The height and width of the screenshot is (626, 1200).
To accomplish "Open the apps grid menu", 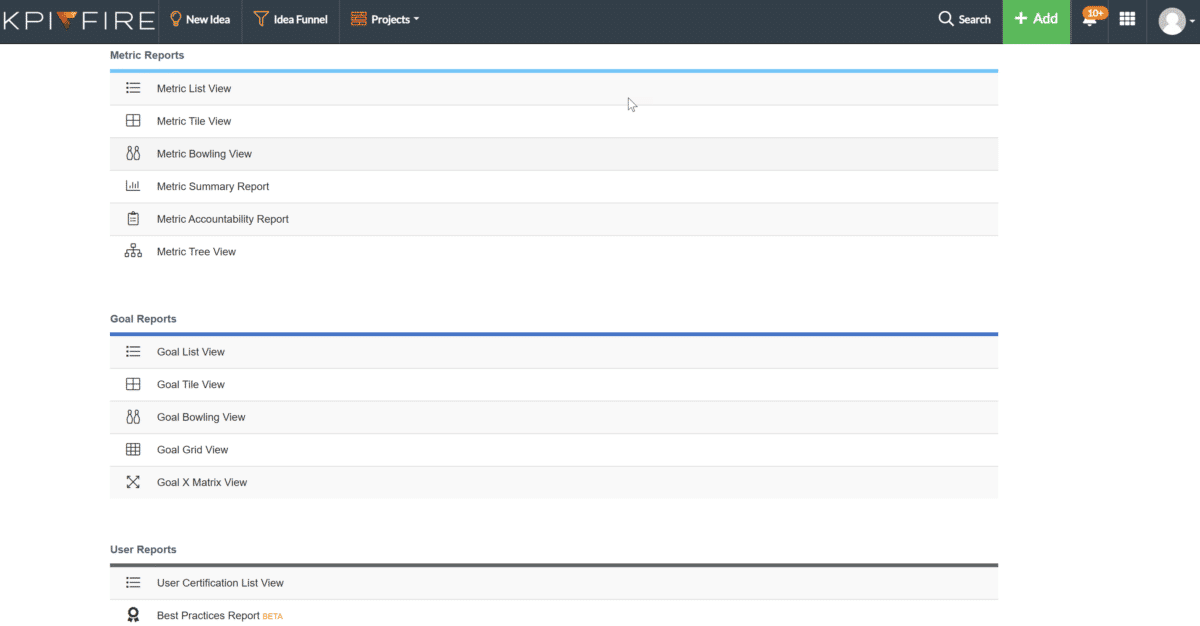I will pos(1127,19).
